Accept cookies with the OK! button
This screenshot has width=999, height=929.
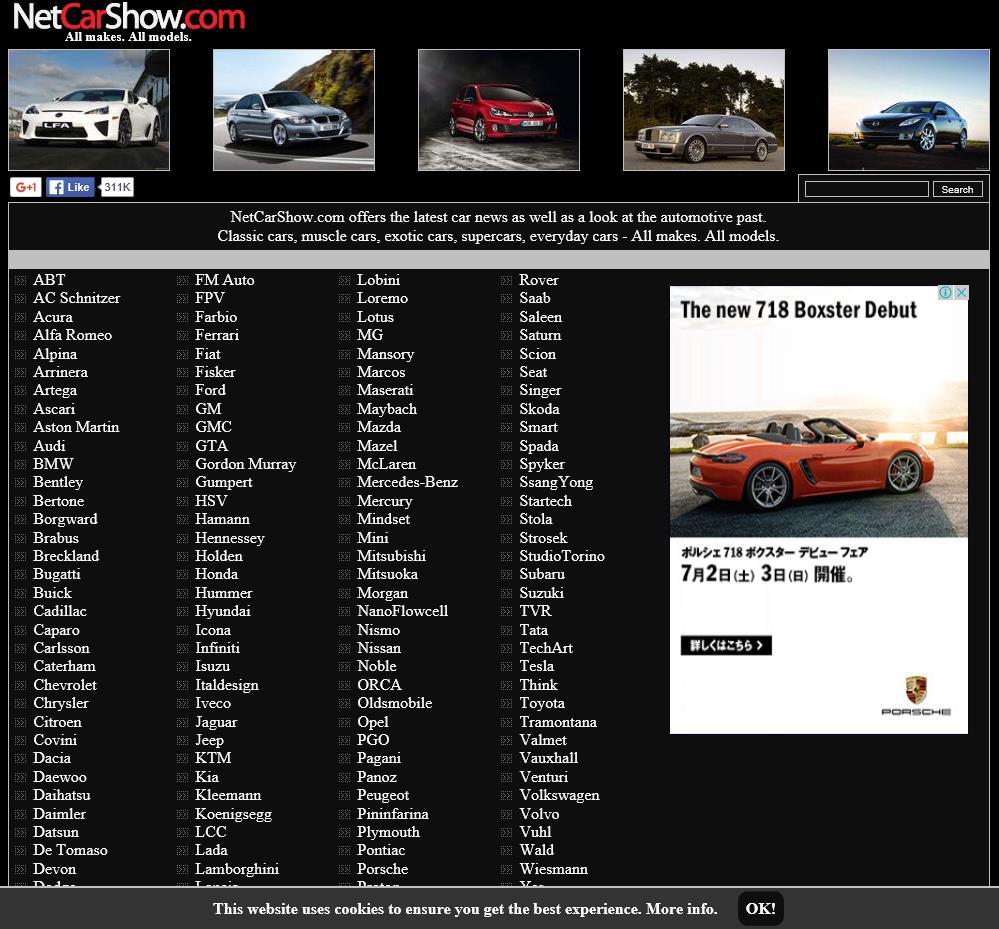pyautogui.click(x=761, y=909)
